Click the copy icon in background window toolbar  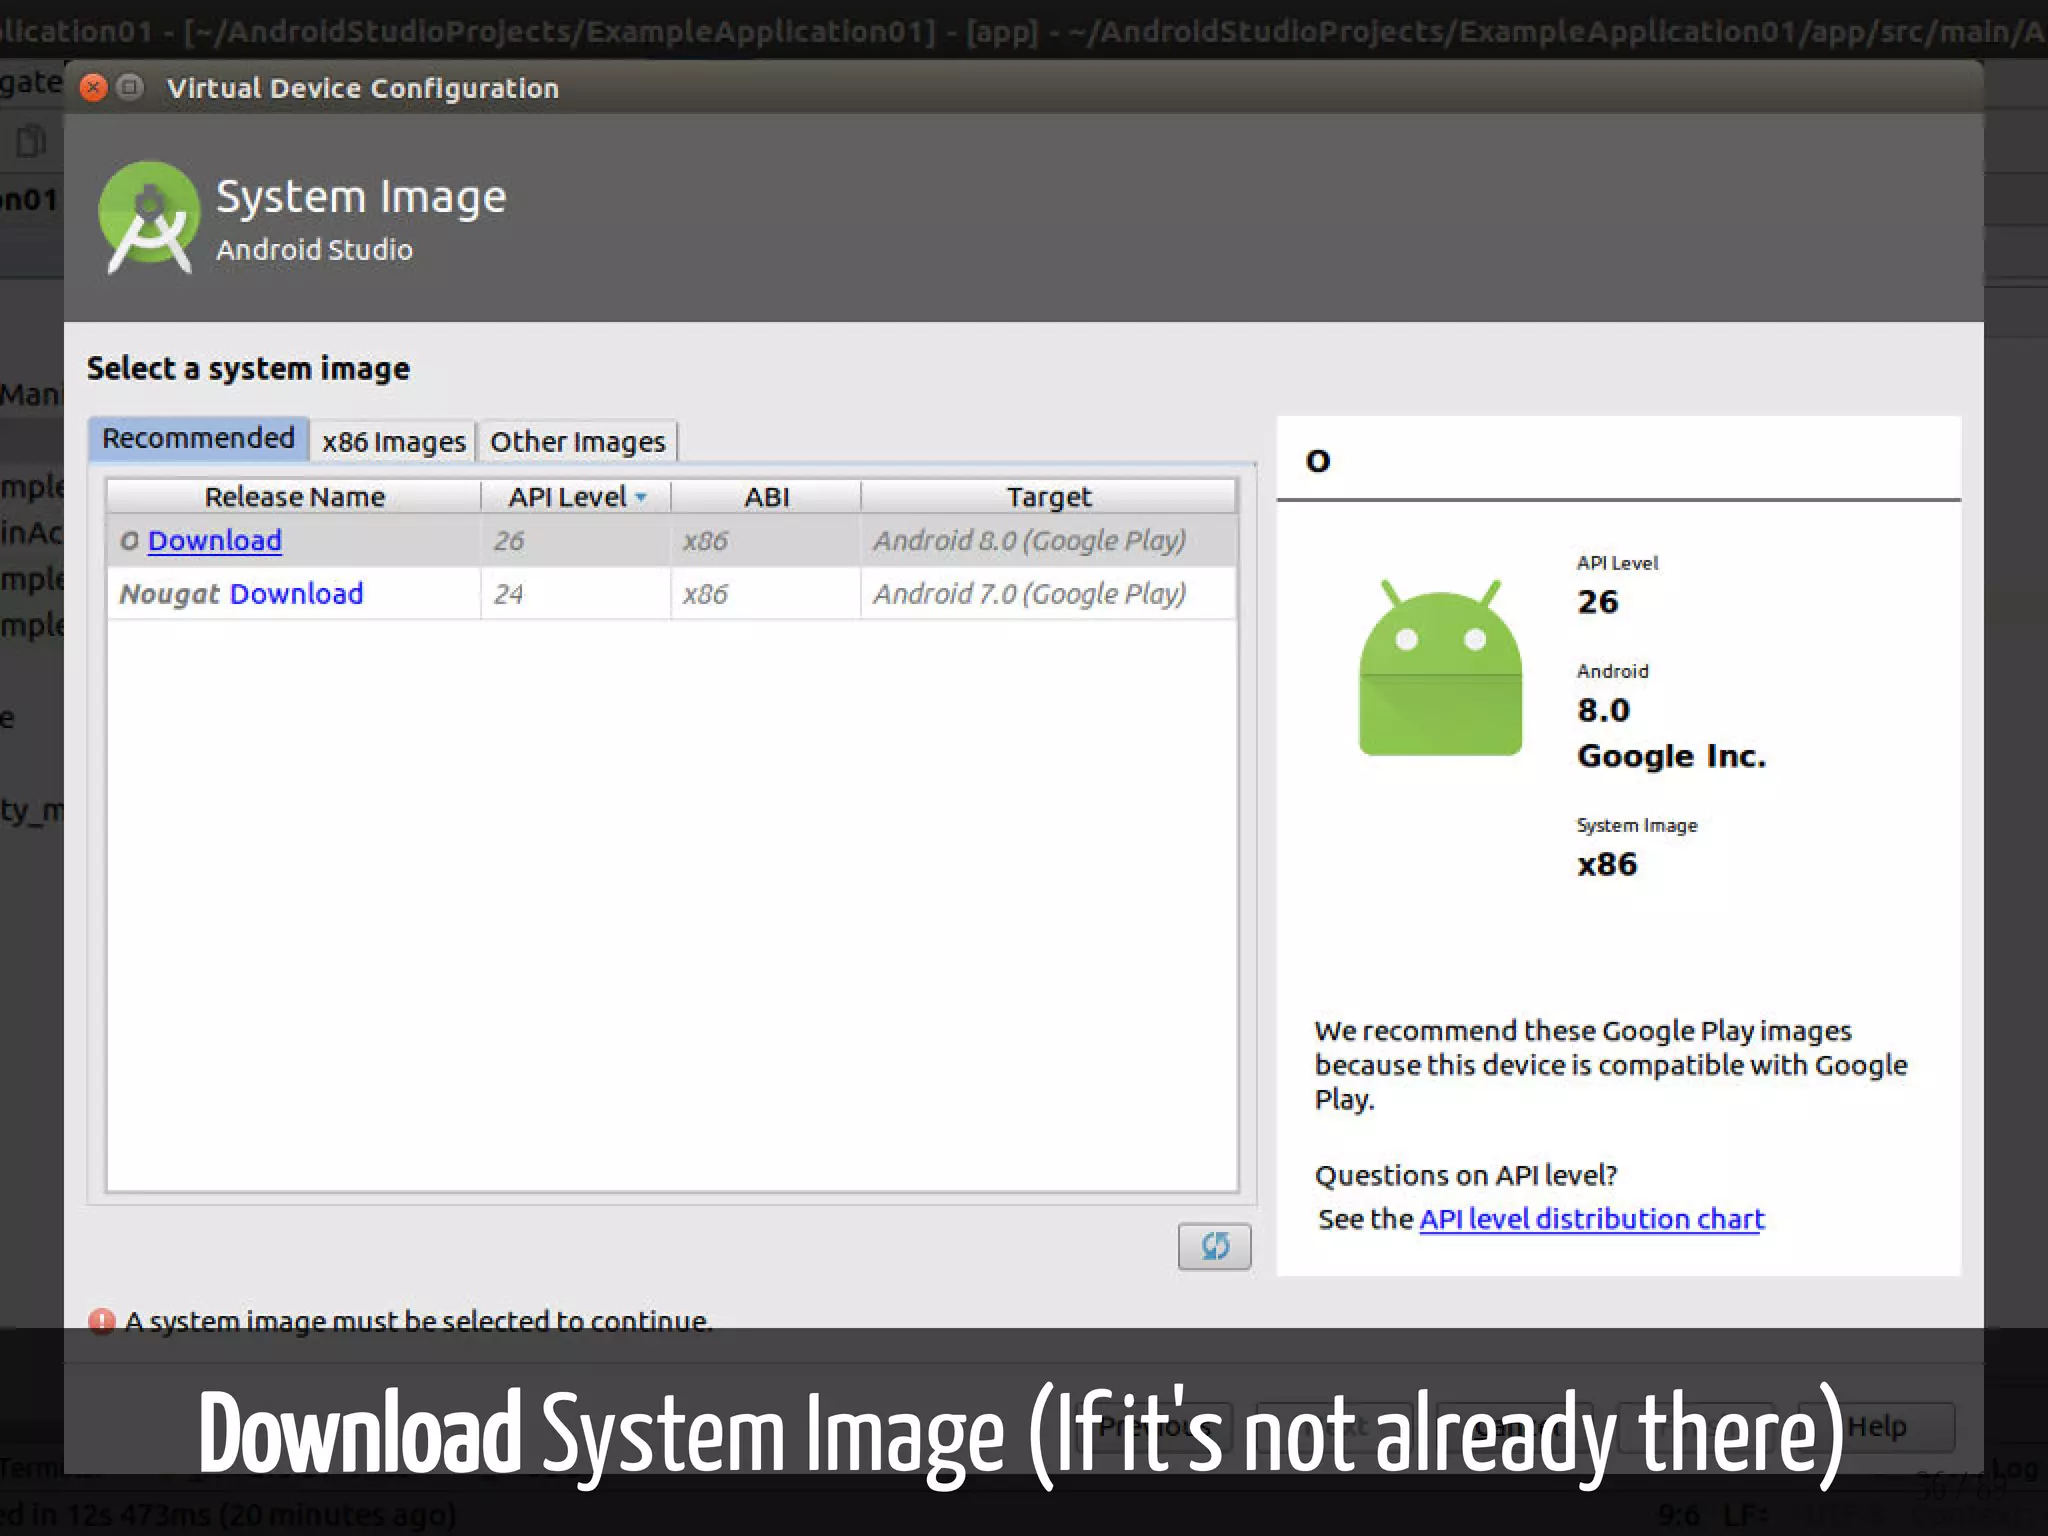31,141
